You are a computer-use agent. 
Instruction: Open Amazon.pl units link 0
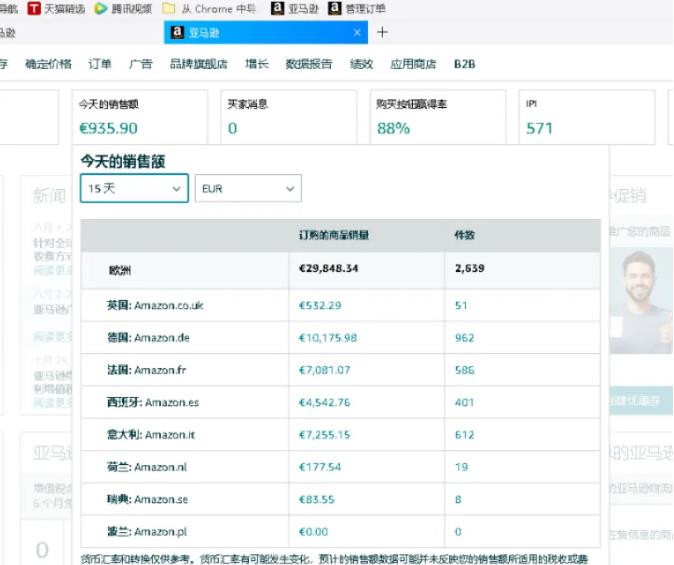tap(458, 532)
